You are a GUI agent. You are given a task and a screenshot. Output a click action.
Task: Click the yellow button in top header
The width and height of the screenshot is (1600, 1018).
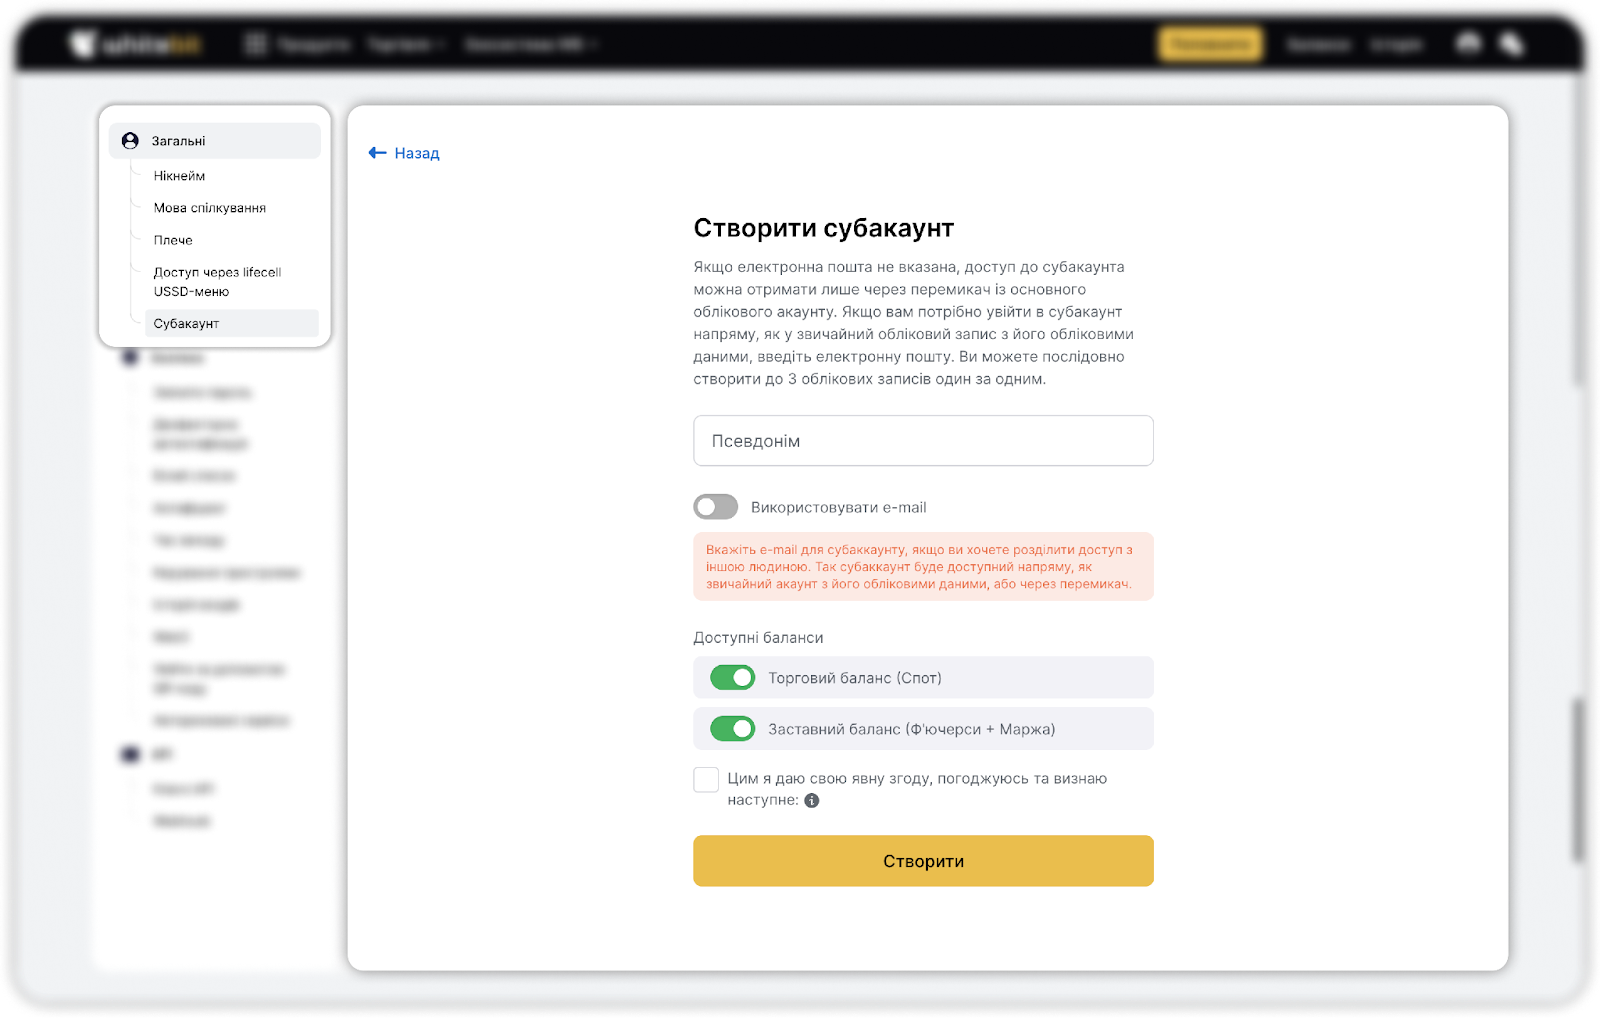pos(1210,44)
